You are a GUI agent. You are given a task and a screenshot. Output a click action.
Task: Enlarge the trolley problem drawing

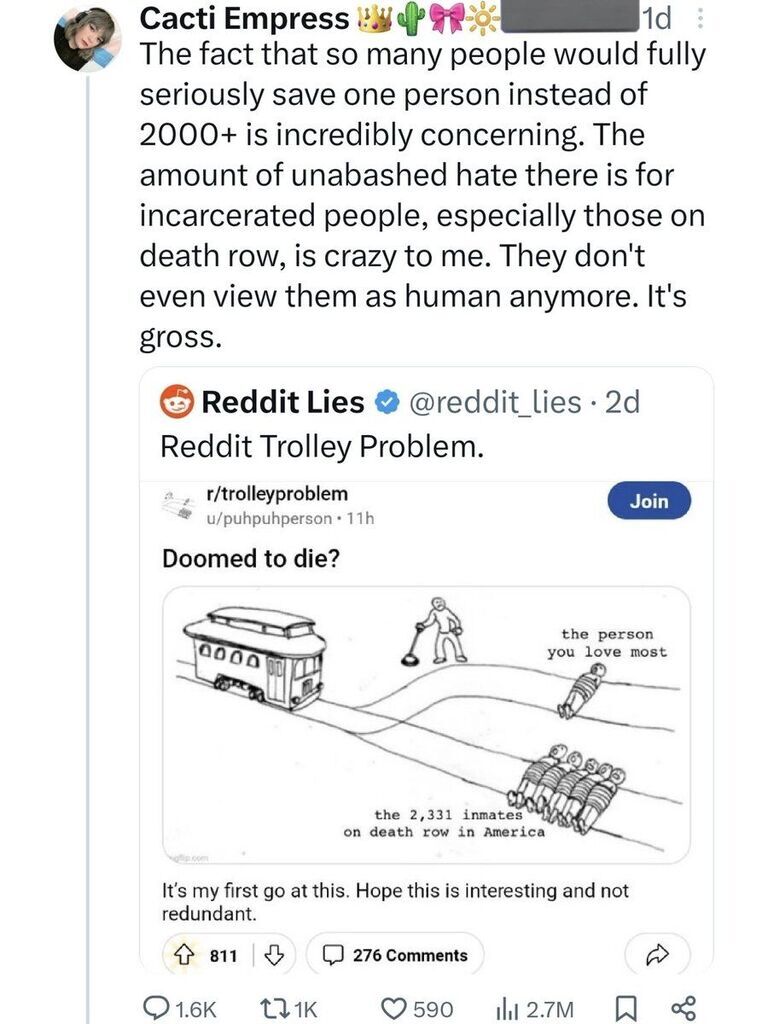coord(425,724)
